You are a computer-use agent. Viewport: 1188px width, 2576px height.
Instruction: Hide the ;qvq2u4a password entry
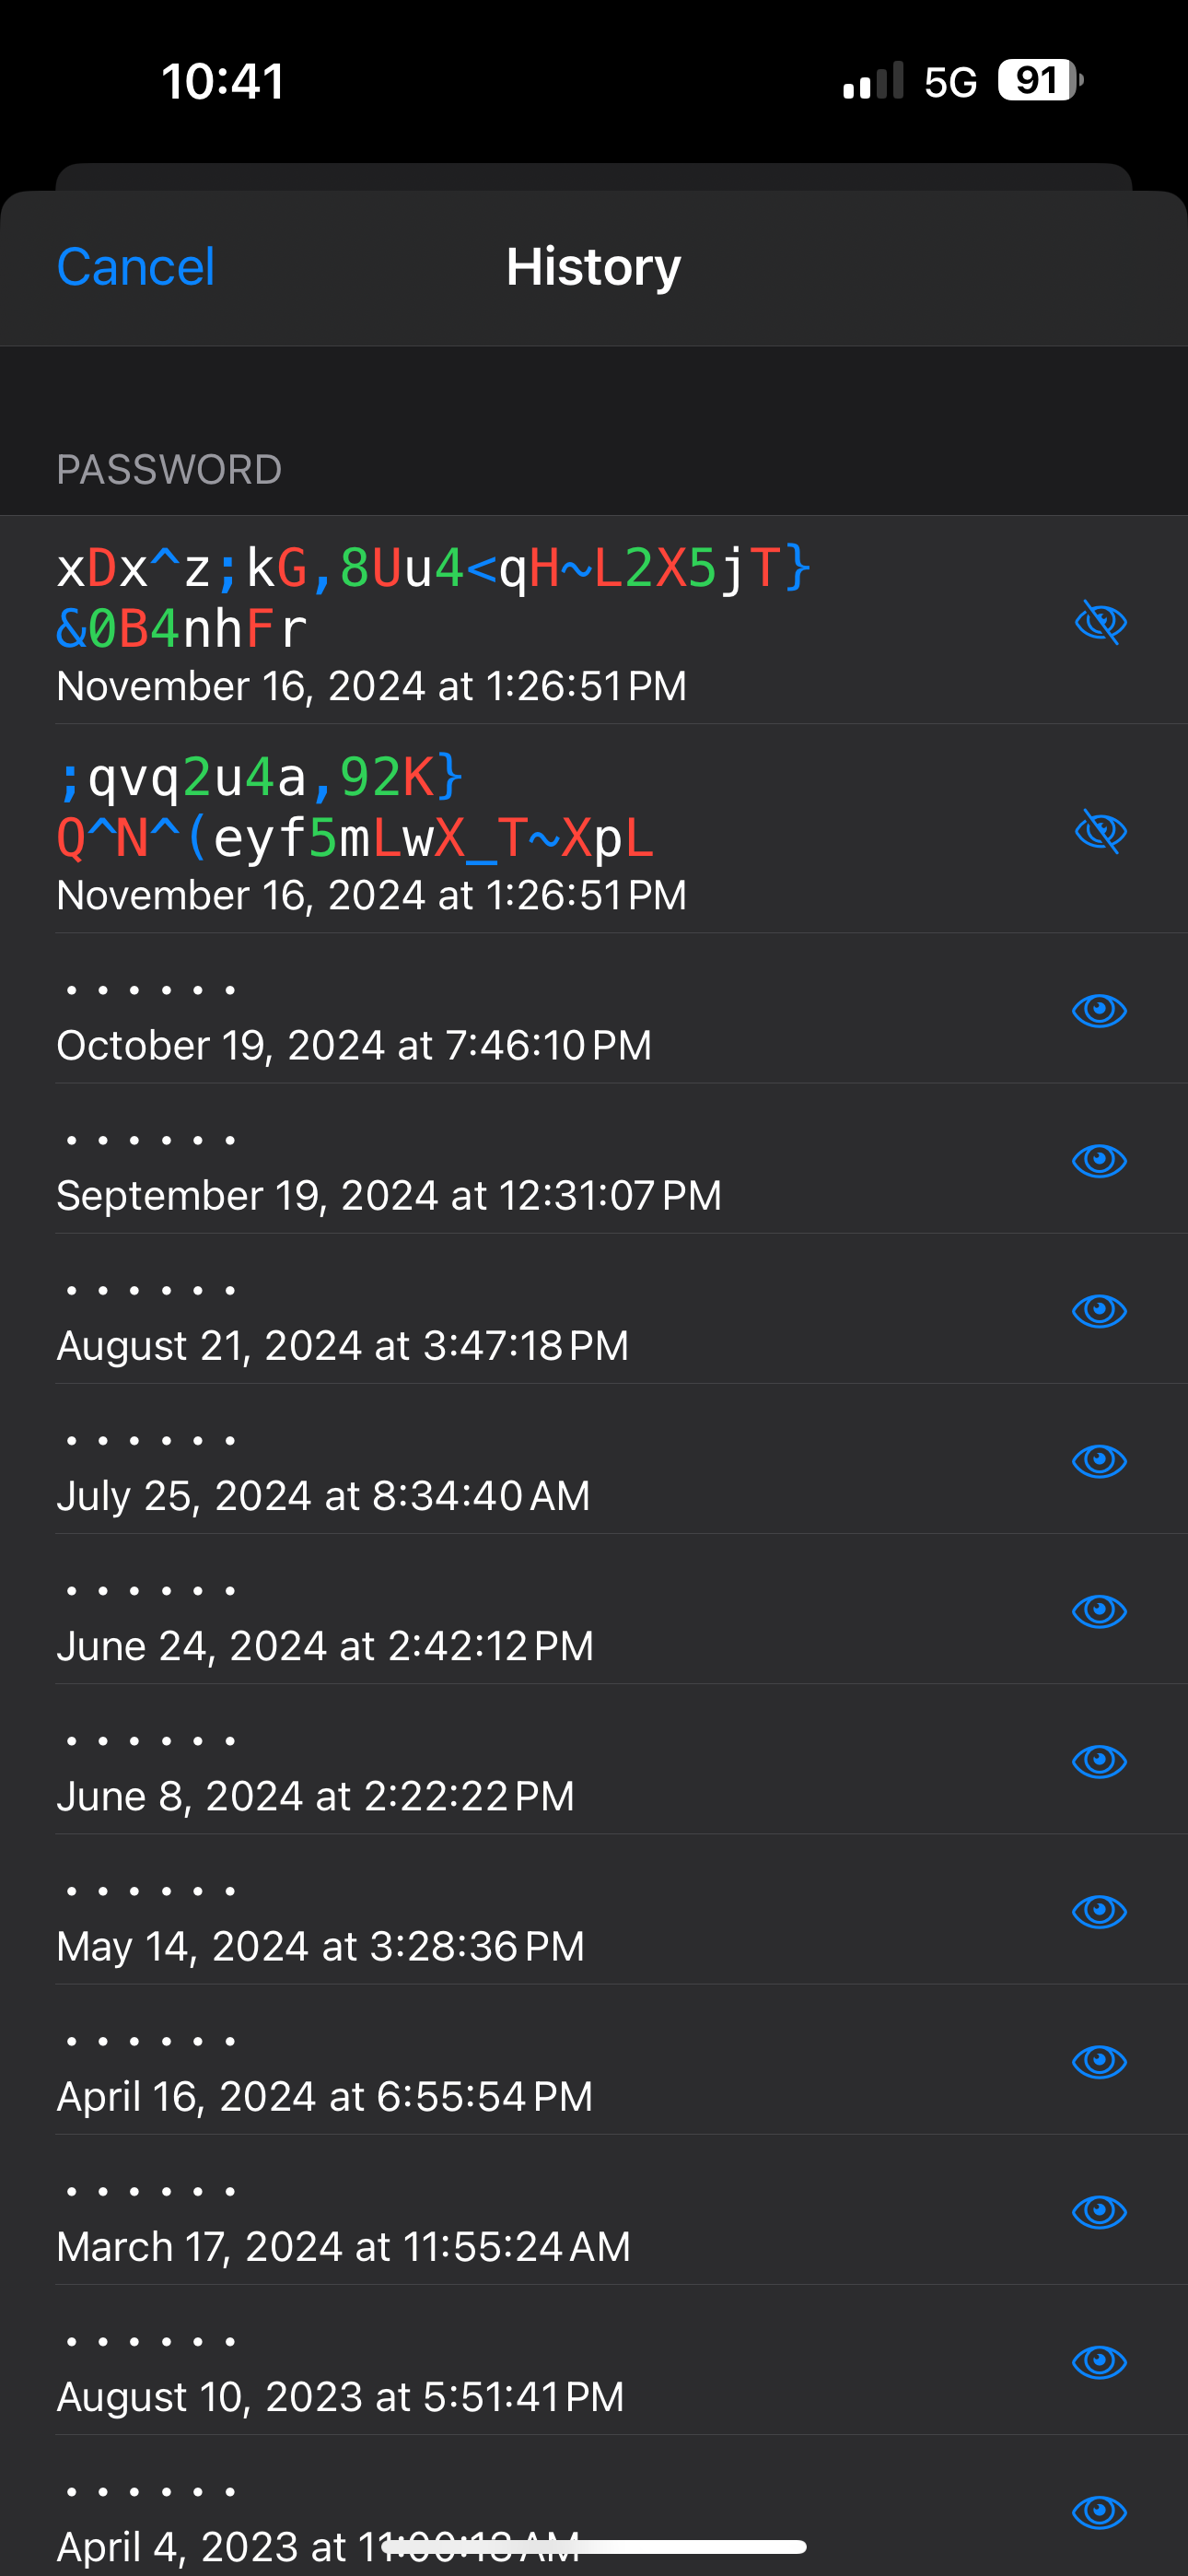[x=1100, y=831]
